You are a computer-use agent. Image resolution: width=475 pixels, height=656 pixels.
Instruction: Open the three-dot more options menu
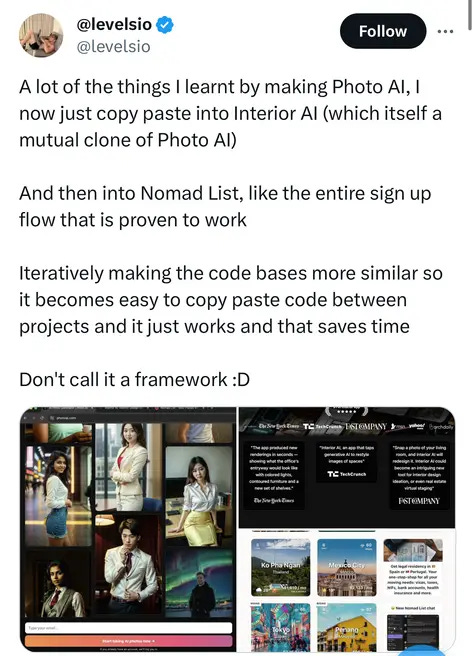pos(445,31)
